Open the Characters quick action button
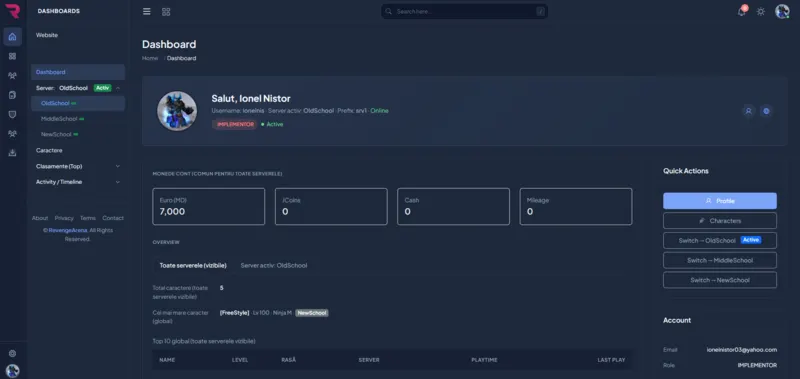This screenshot has width=800, height=379. click(x=720, y=221)
